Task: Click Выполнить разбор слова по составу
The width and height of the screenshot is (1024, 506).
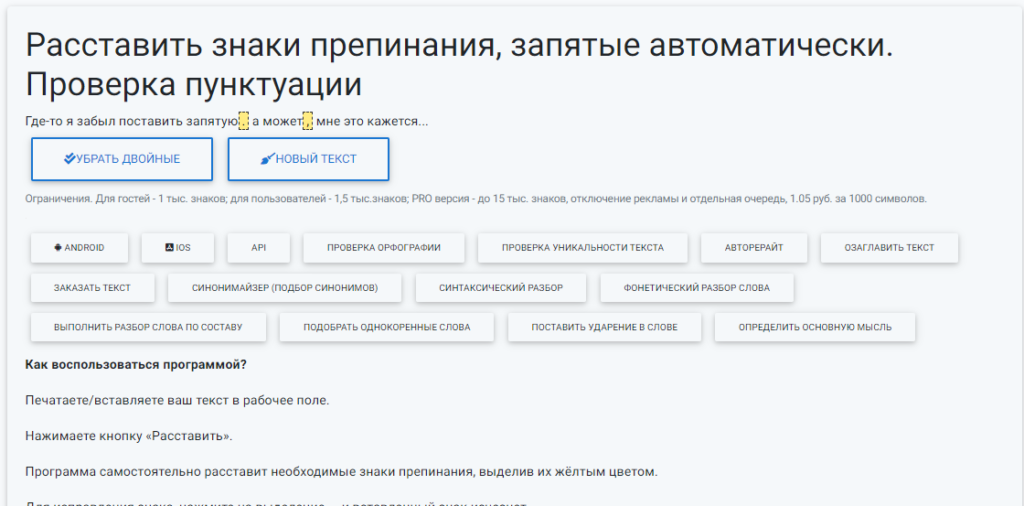Action: [x=148, y=327]
